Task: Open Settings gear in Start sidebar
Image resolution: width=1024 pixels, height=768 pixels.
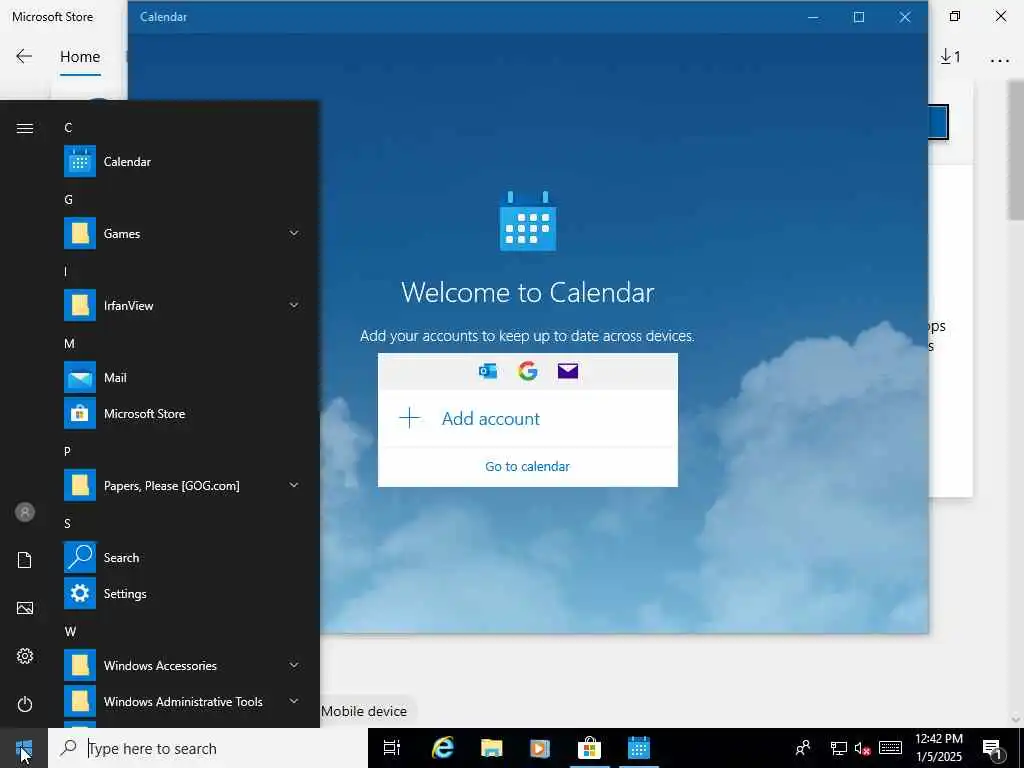Action: tap(25, 656)
